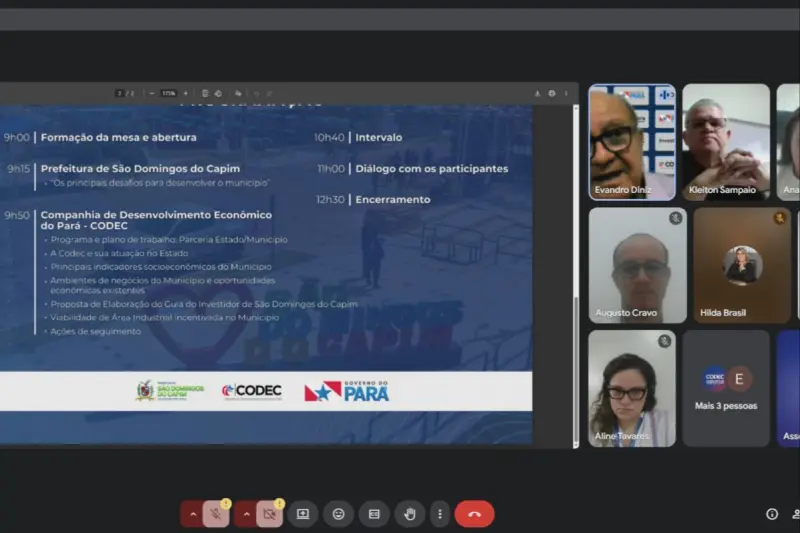
Task: Click the captions icon in call bar
Action: click(x=374, y=514)
